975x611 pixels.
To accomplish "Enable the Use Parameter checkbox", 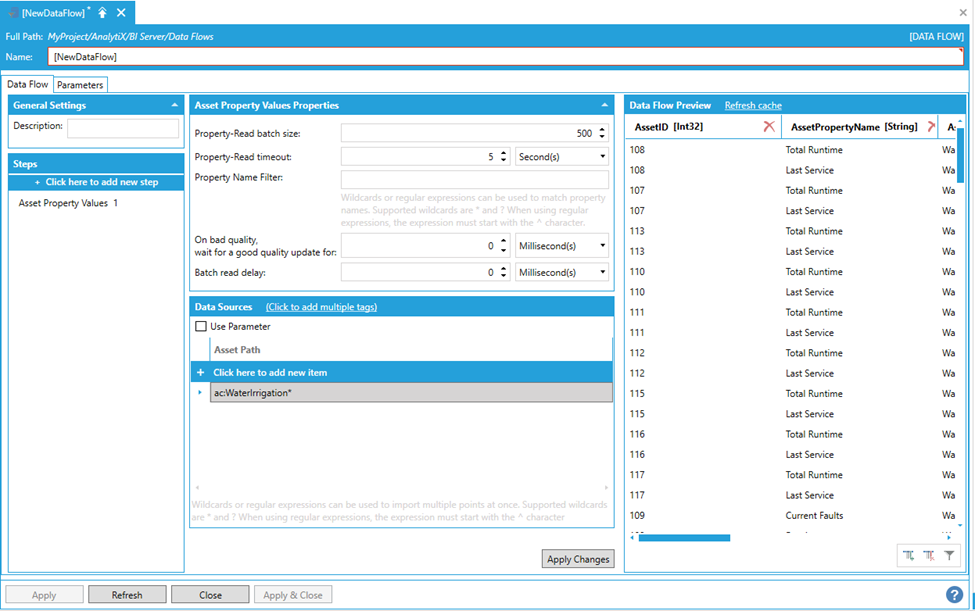I will [x=201, y=326].
